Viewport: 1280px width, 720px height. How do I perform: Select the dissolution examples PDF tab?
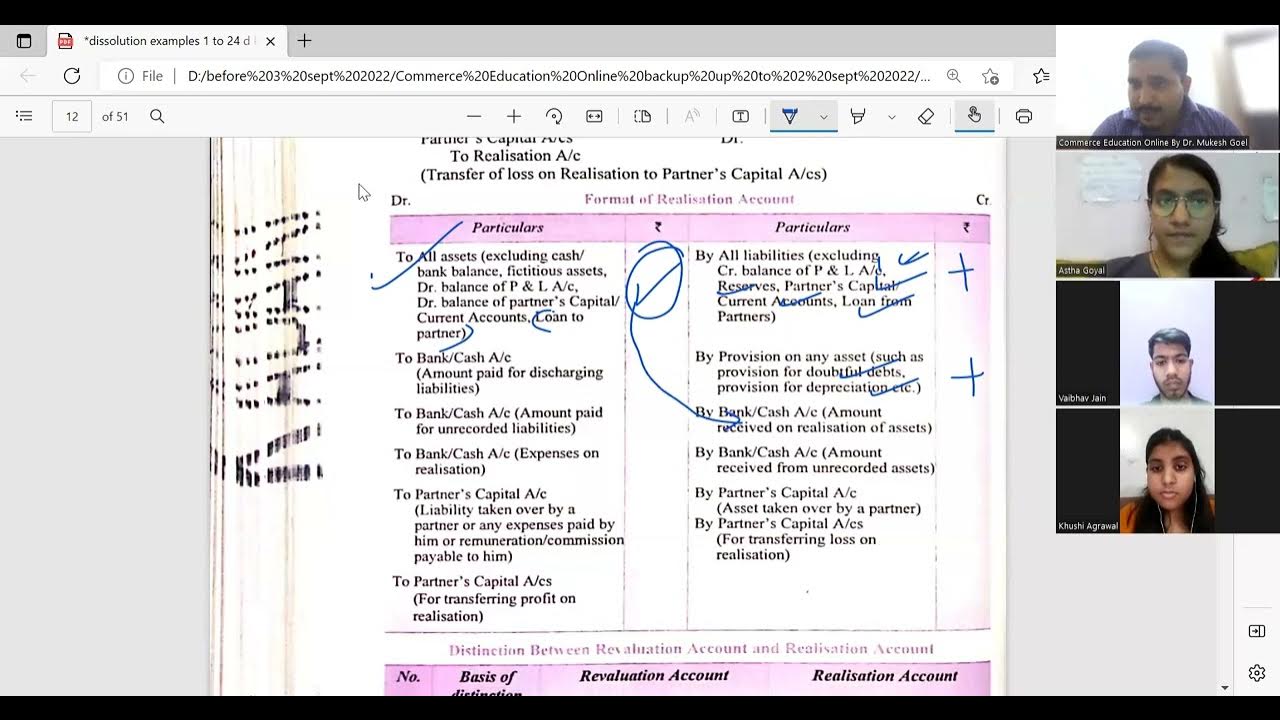click(167, 41)
